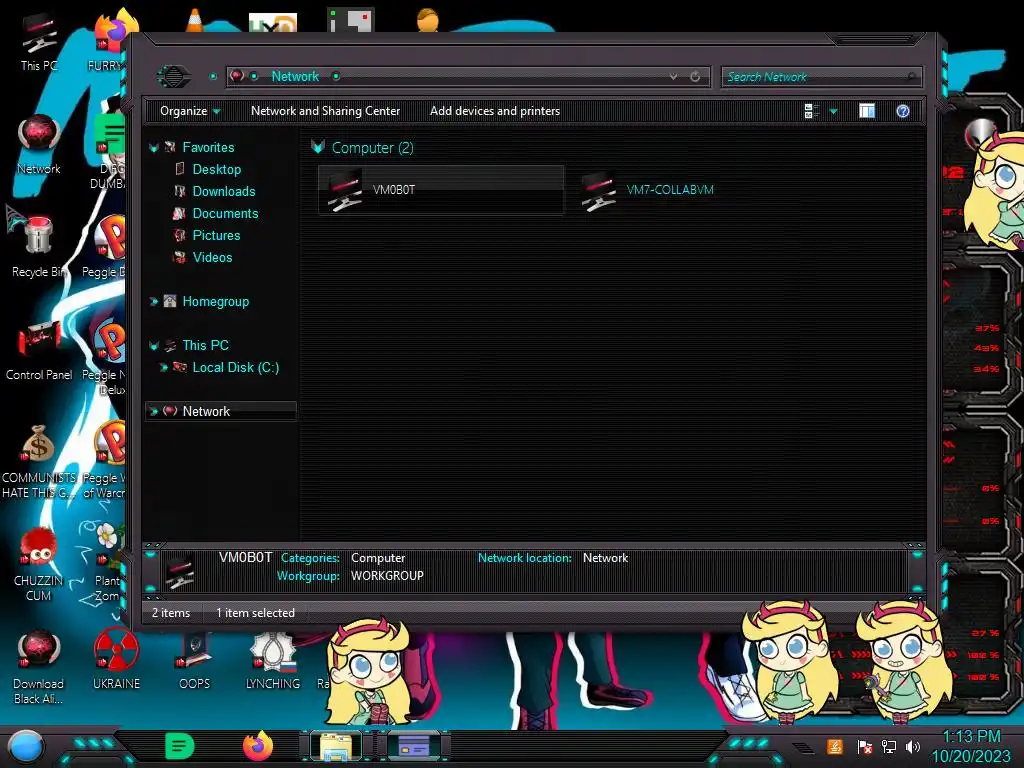Click the purple window app taskbar button
The height and width of the screenshot is (768, 1024).
click(x=414, y=746)
